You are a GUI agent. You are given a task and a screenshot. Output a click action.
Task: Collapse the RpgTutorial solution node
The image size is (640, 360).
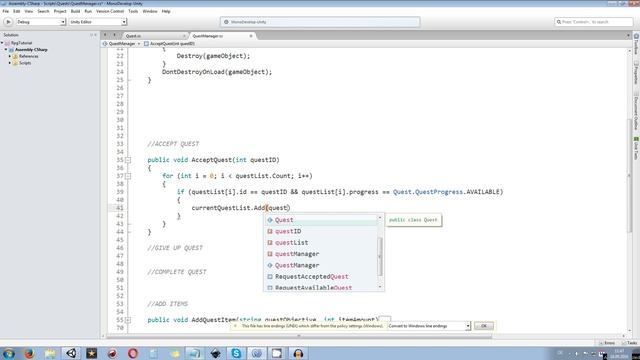[x=2, y=42]
